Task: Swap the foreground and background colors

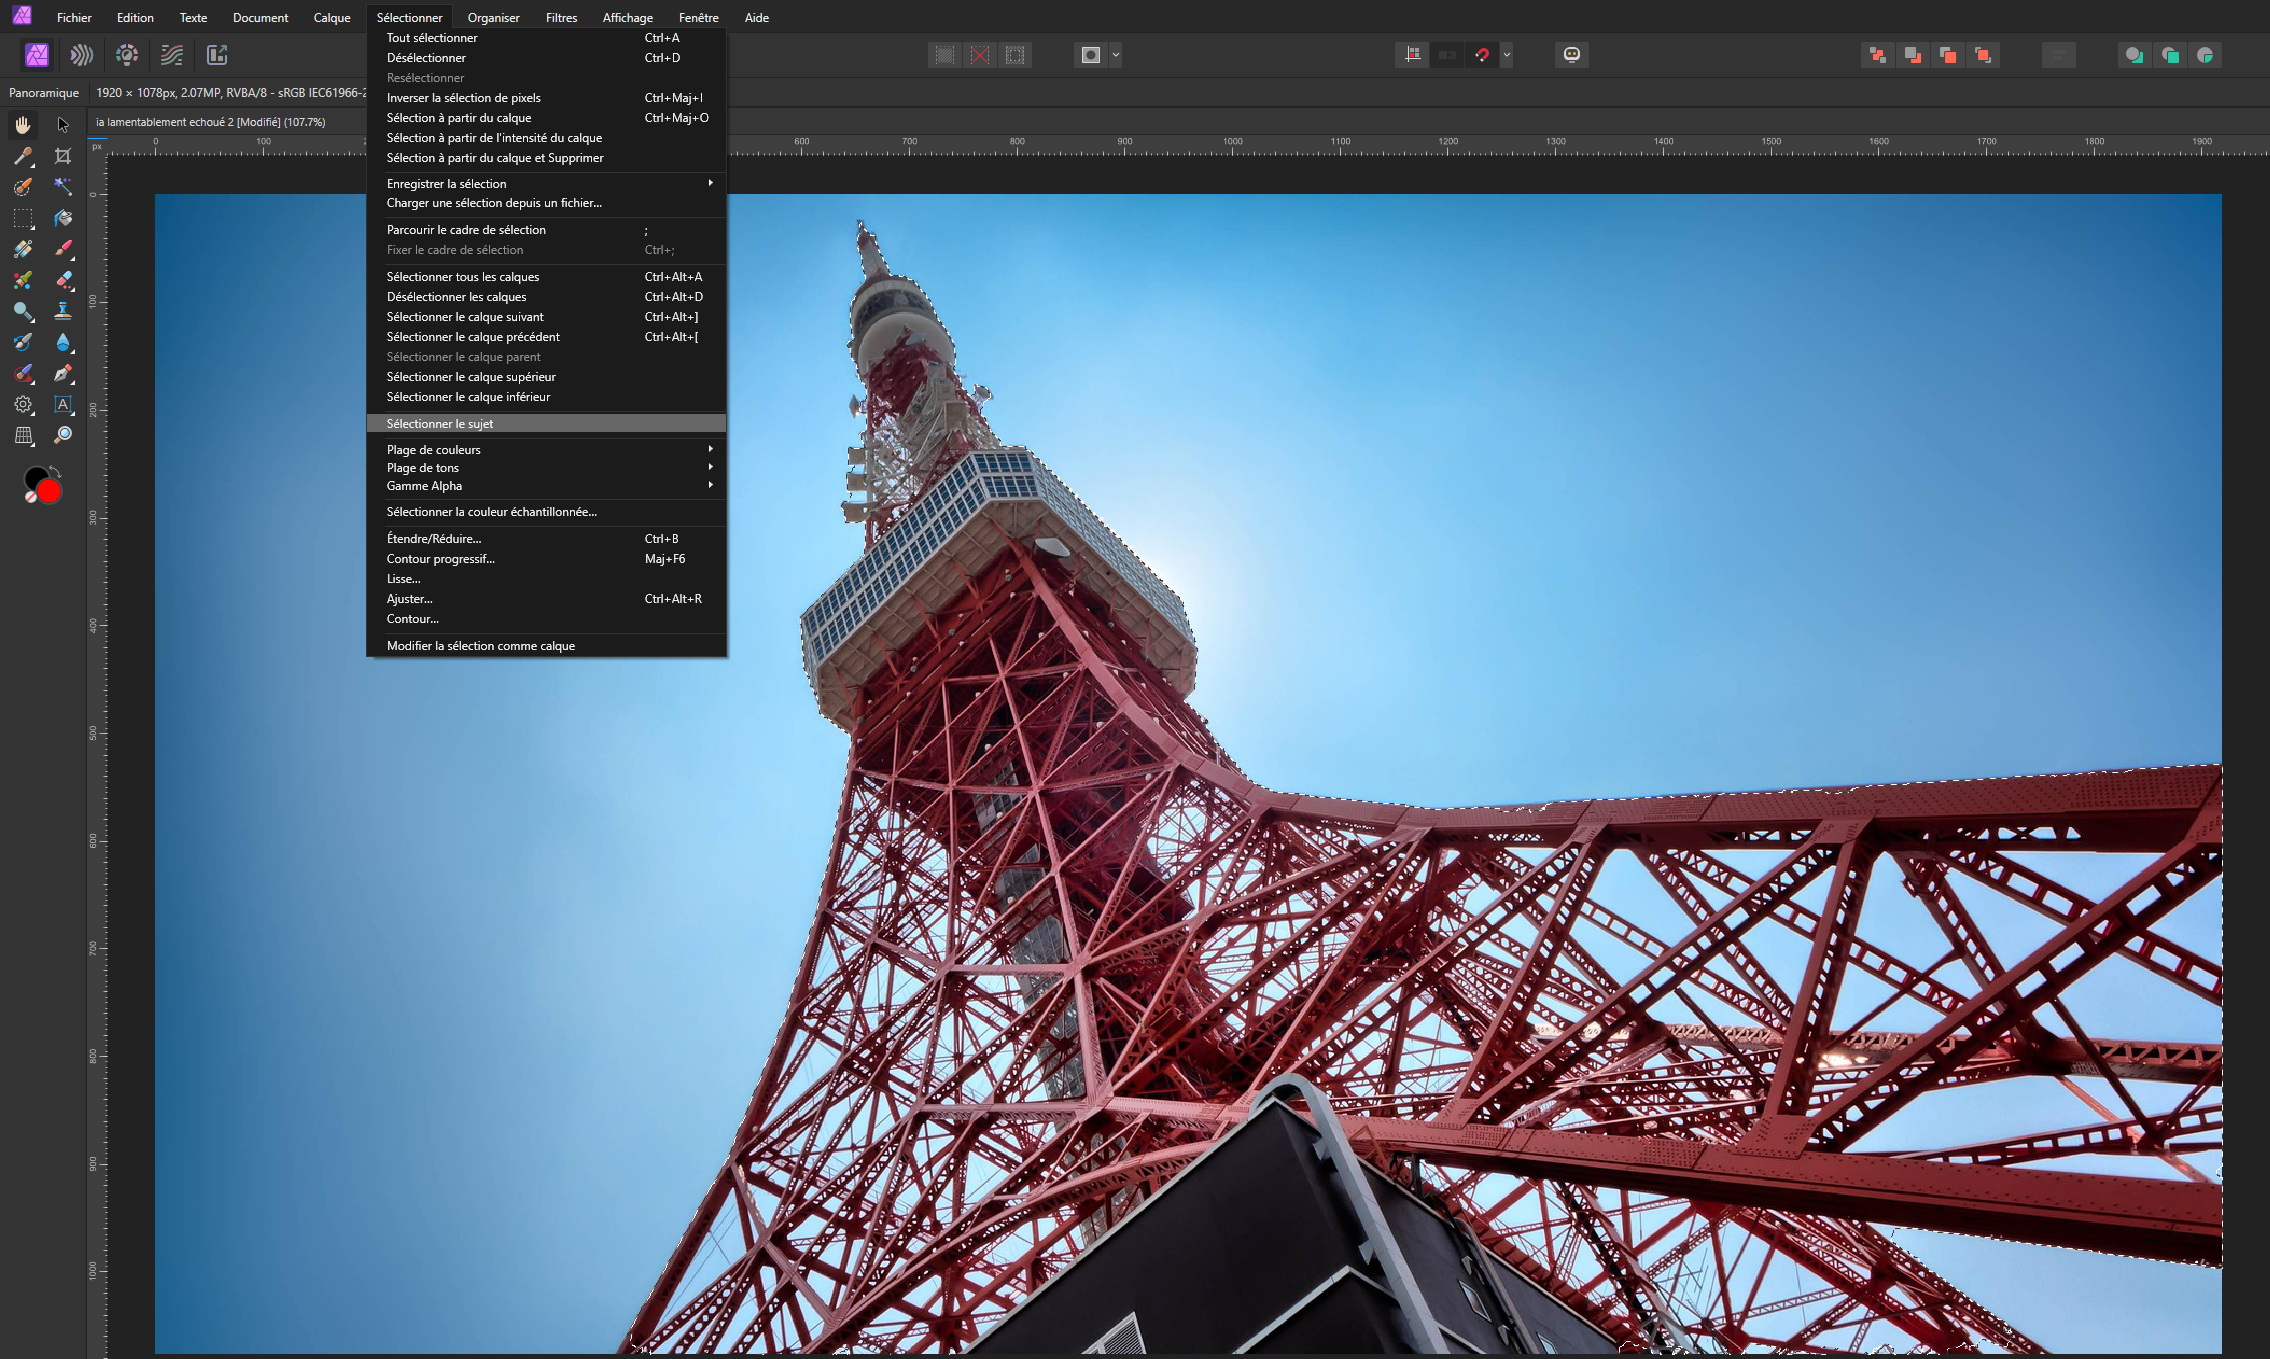Action: tap(56, 471)
